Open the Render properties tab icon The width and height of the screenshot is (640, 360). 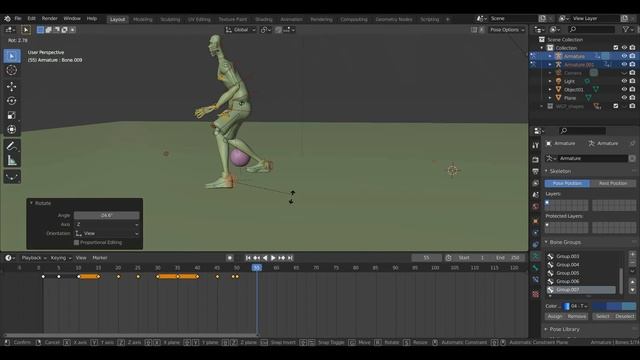point(536,160)
